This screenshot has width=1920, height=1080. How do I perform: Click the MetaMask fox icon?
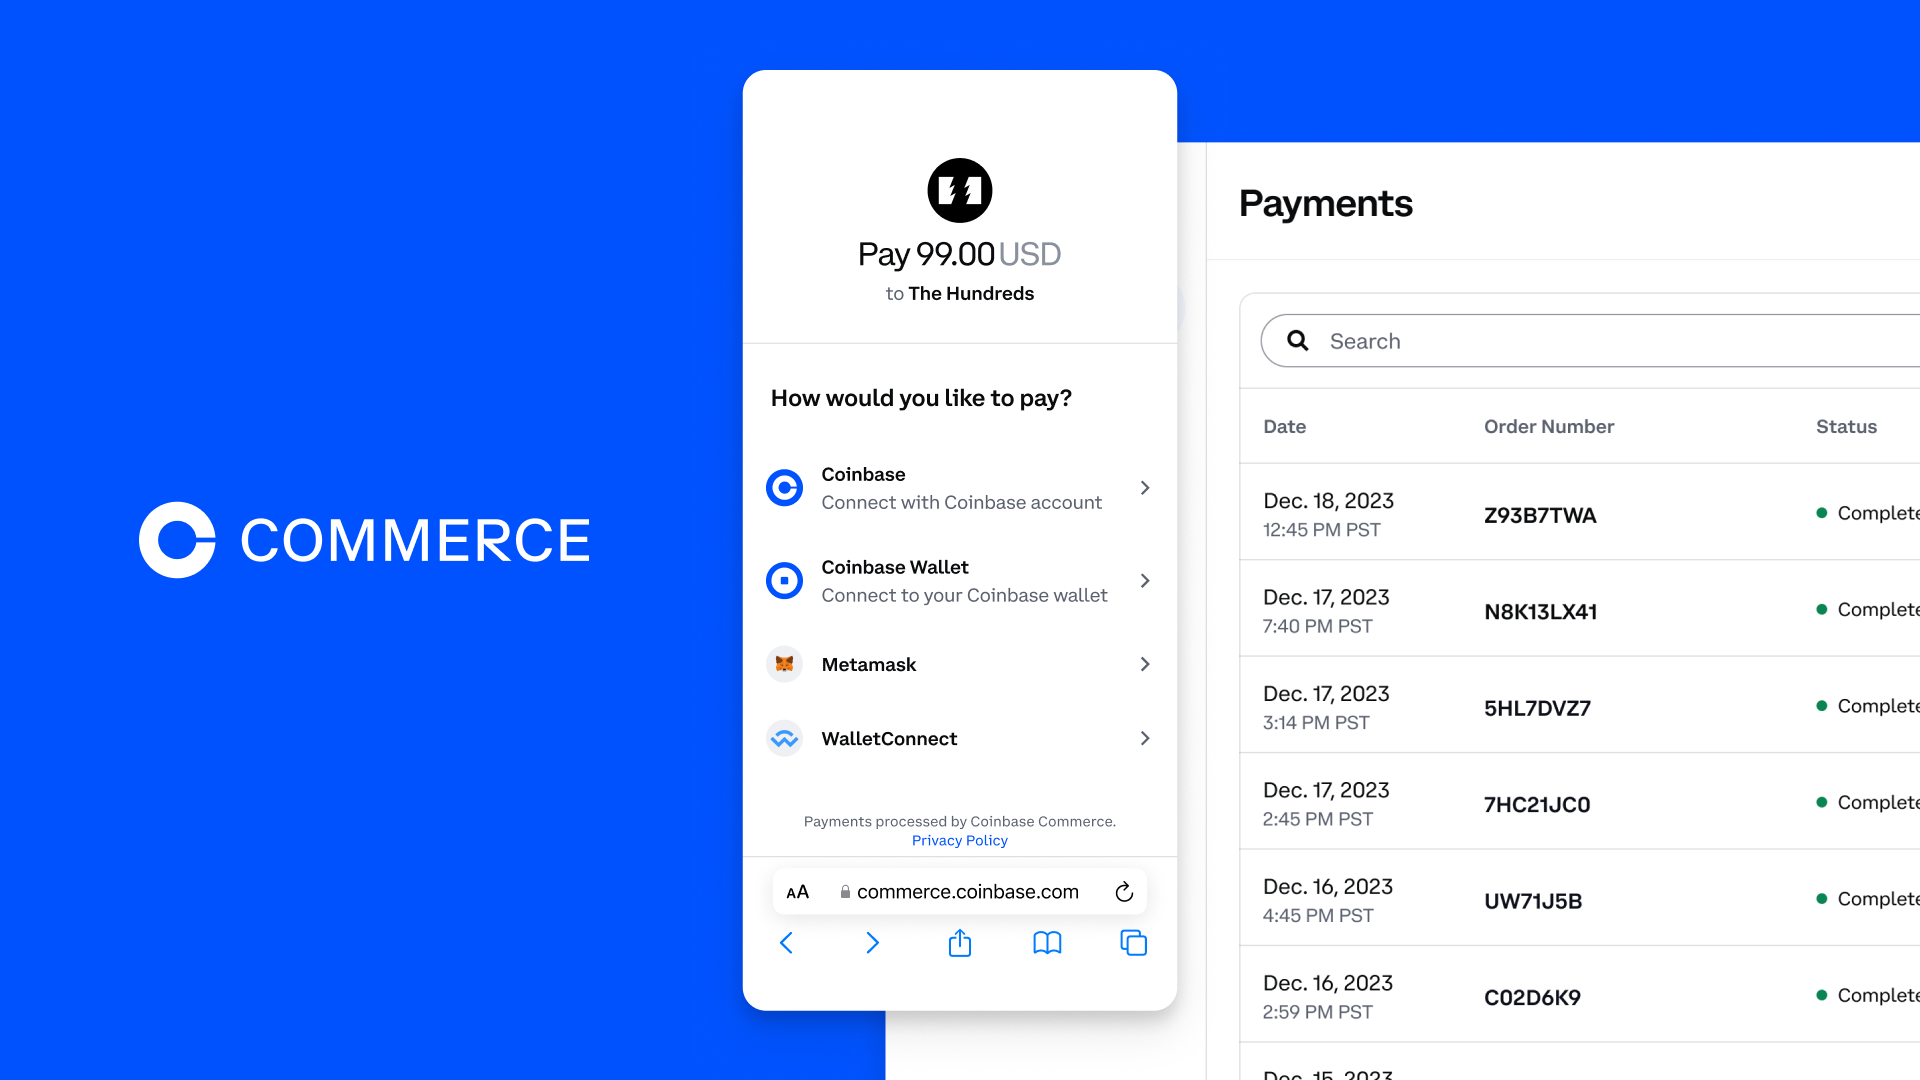pyautogui.click(x=785, y=663)
